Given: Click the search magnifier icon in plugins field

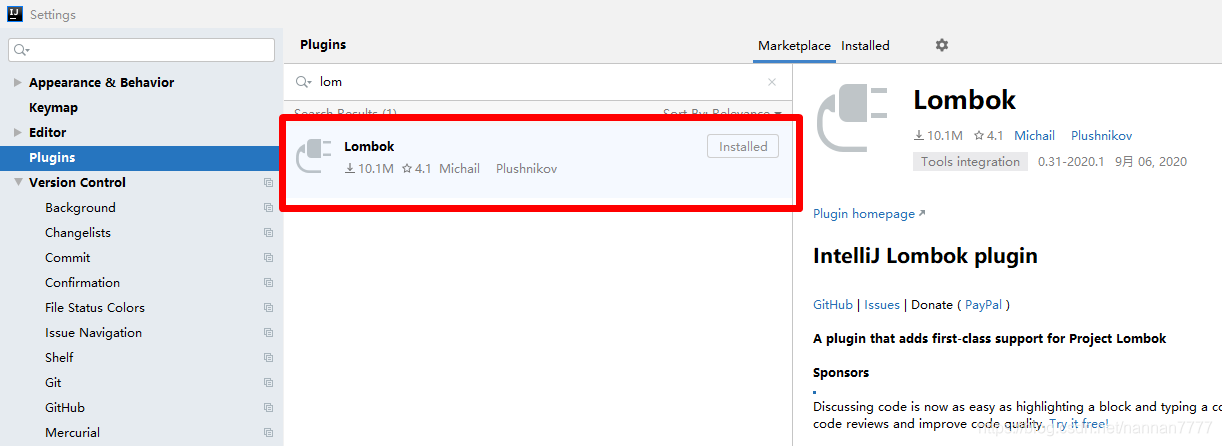Looking at the screenshot, I should tap(304, 82).
